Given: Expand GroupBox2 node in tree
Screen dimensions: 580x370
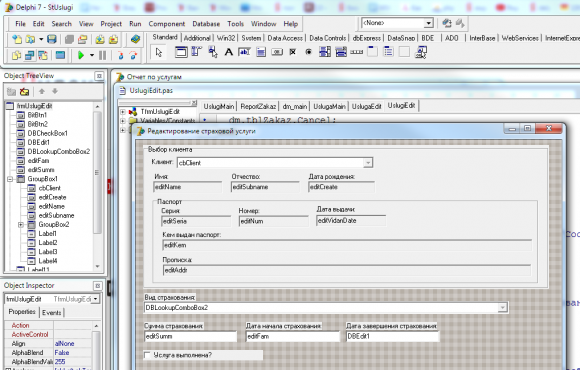Looking at the screenshot, I should click(x=21, y=225).
